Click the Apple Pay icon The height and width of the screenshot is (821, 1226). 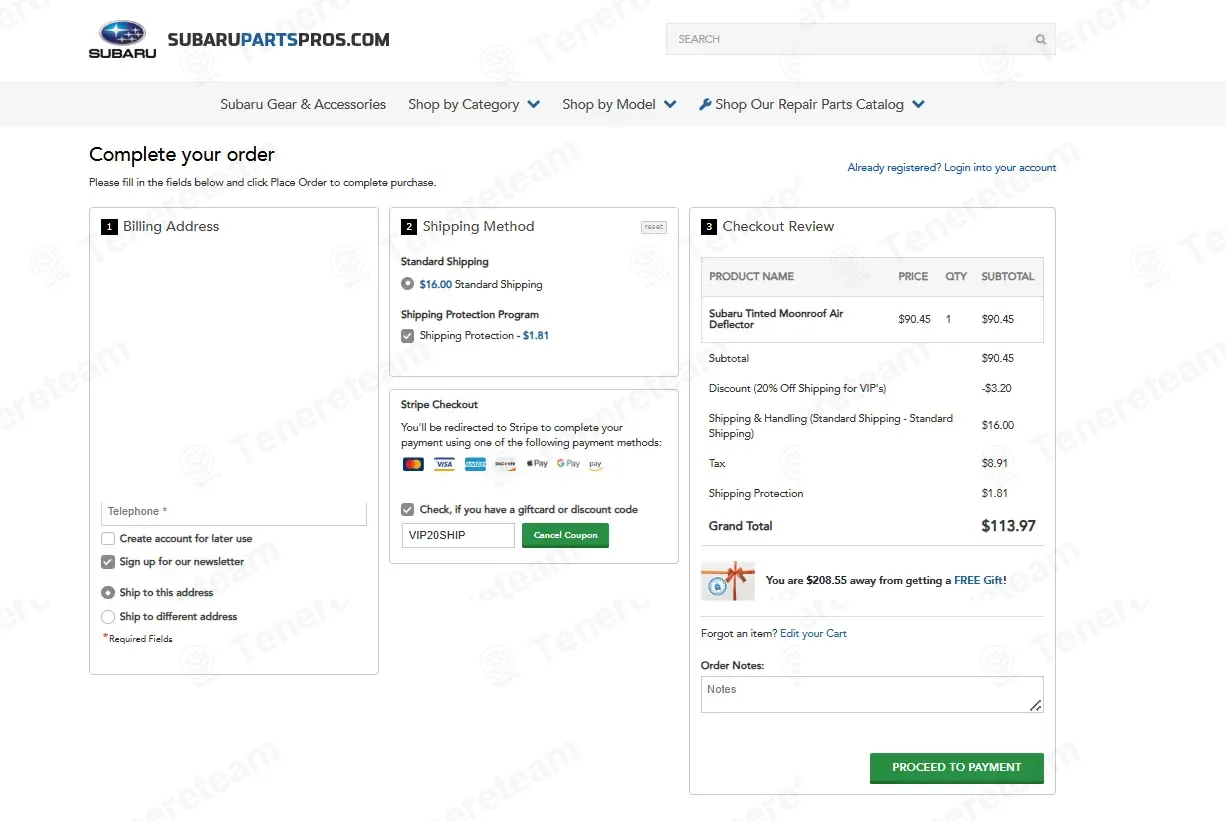point(537,464)
